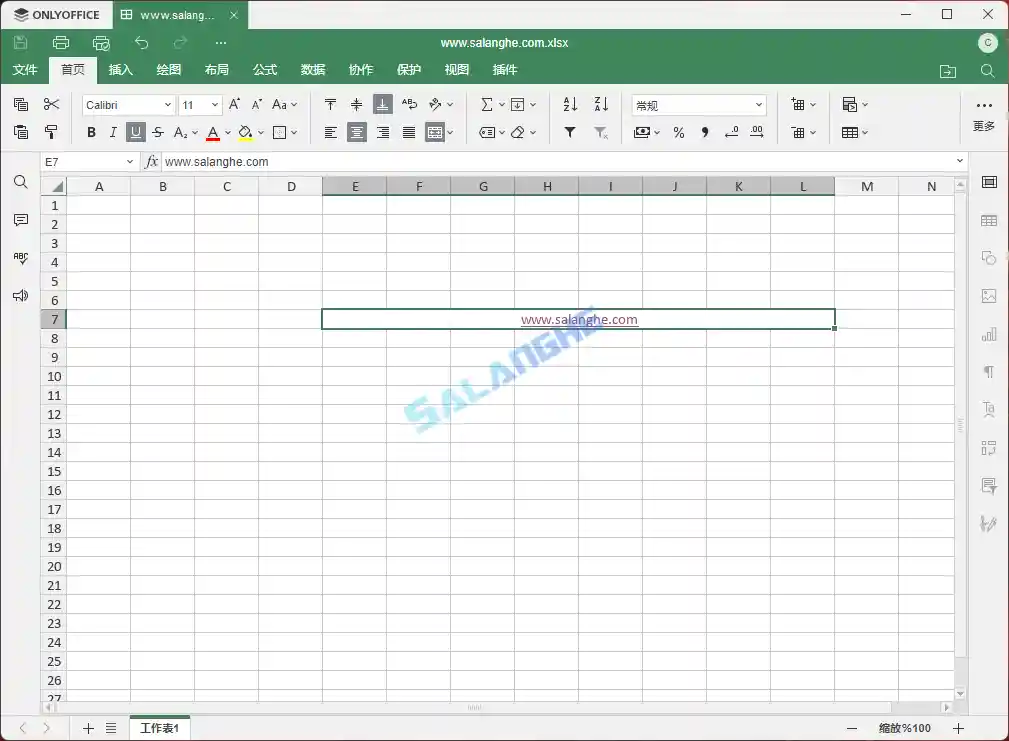Switch to the 插入 ribbon tab
The height and width of the screenshot is (741, 1009).
coord(120,70)
